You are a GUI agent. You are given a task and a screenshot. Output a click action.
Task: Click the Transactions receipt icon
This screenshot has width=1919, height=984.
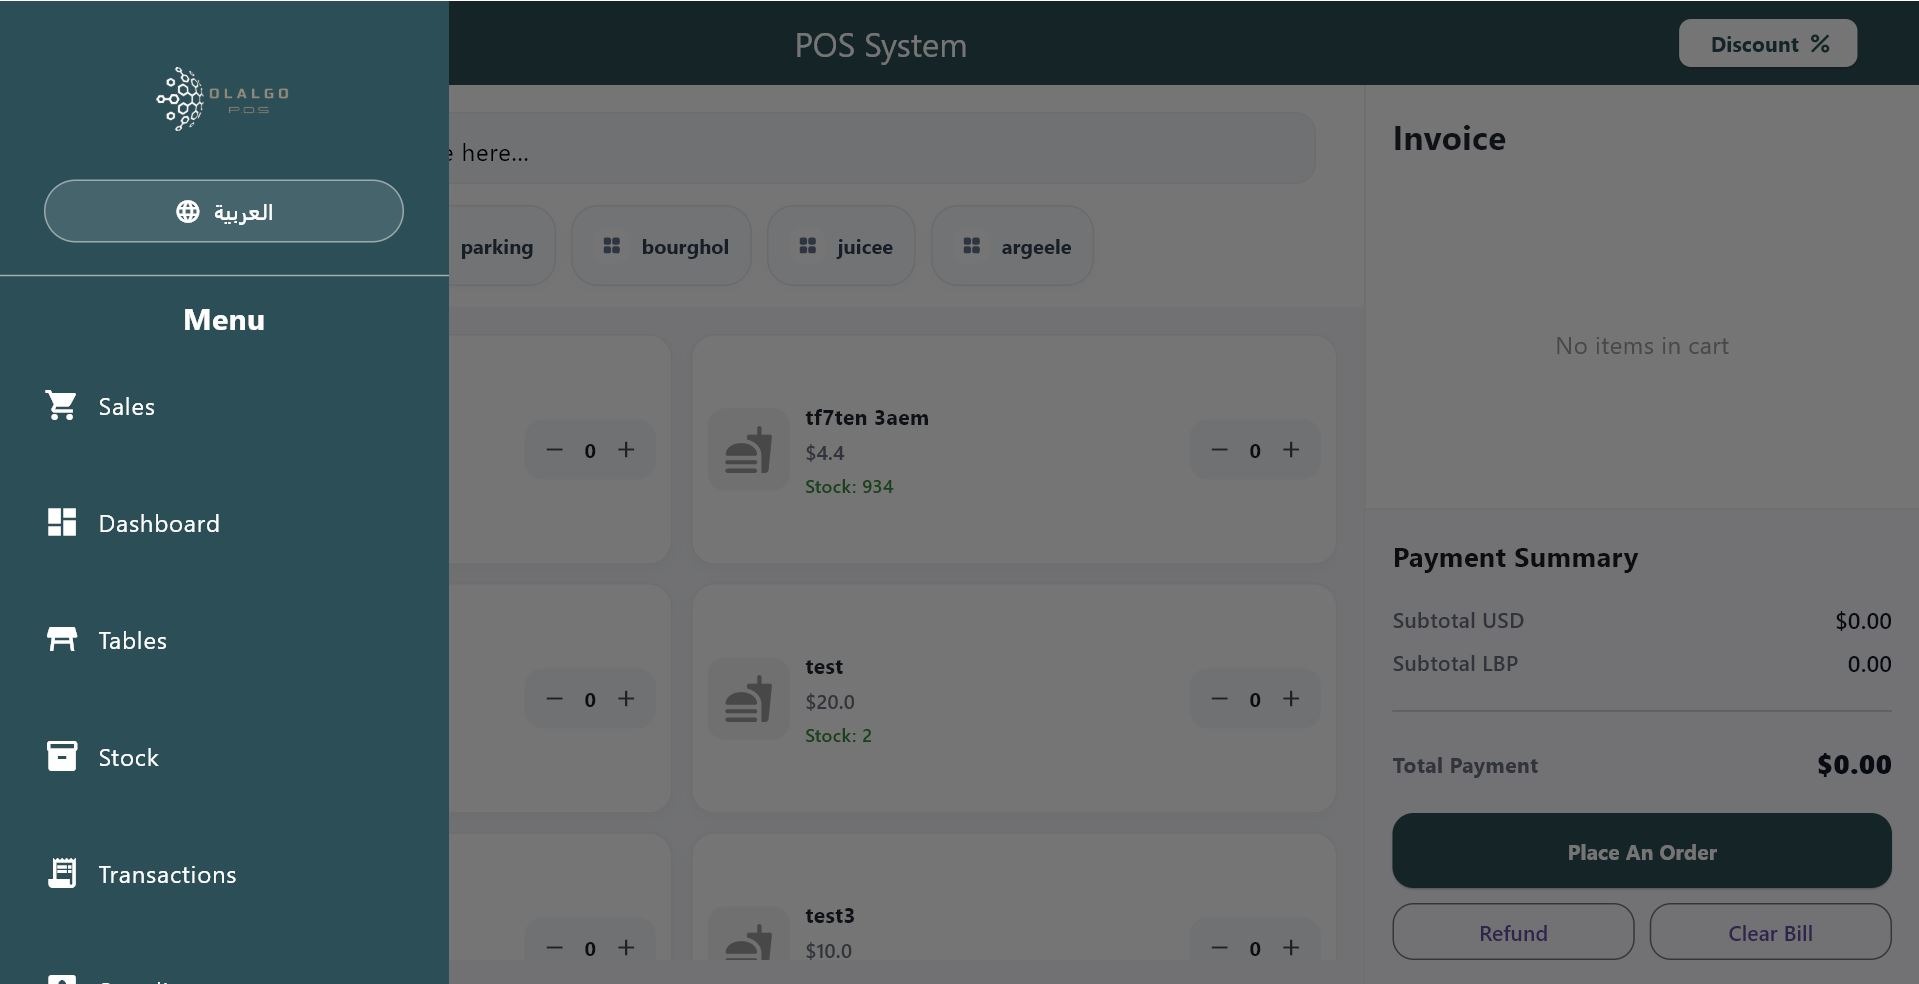click(x=61, y=873)
